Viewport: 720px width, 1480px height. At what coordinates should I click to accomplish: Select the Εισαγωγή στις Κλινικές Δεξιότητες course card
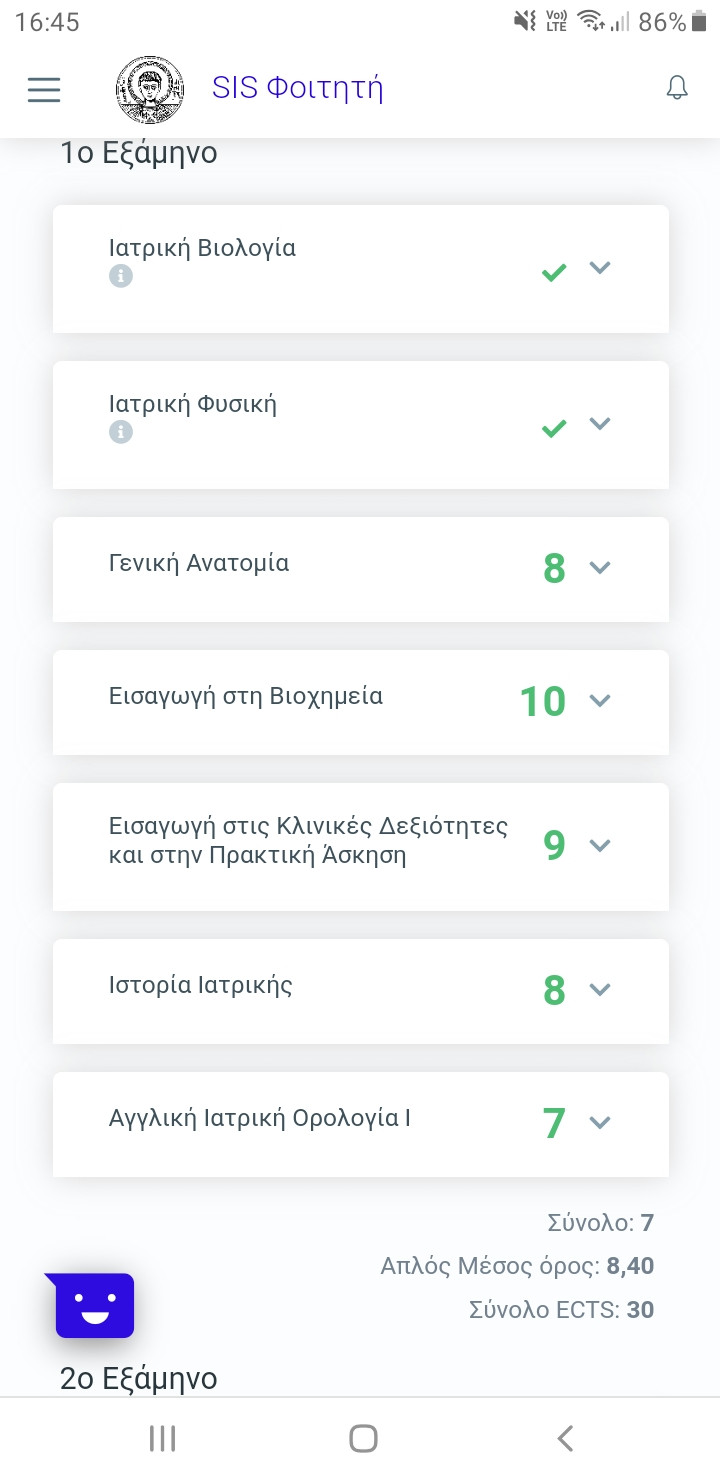pos(308,841)
